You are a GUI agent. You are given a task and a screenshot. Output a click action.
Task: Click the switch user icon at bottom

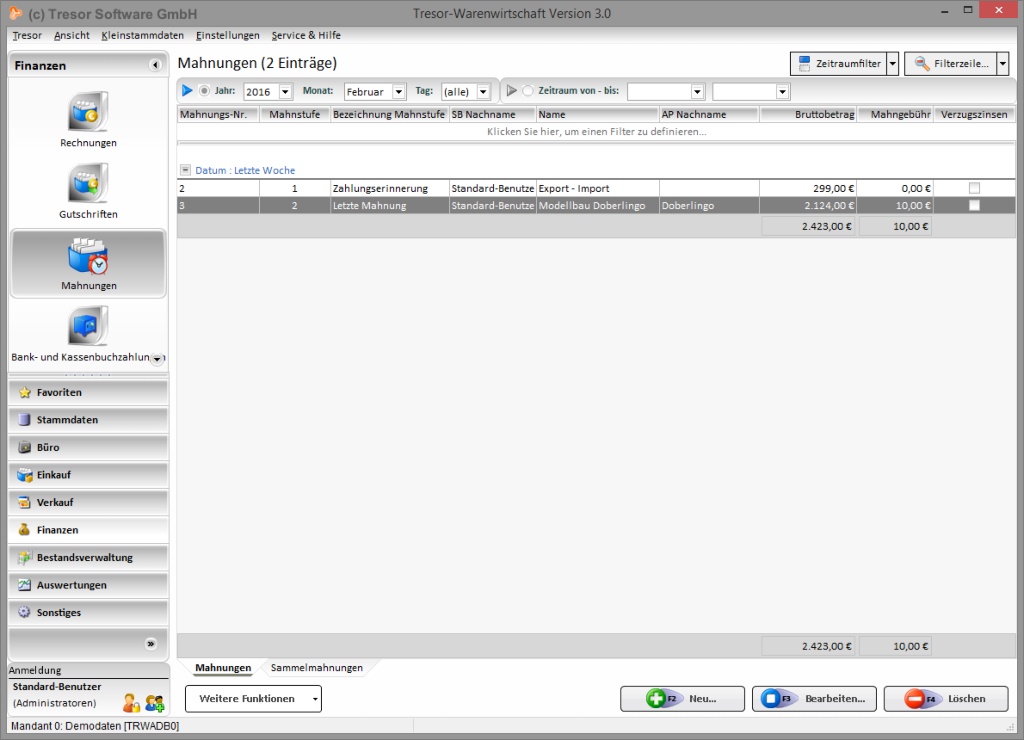pos(131,702)
